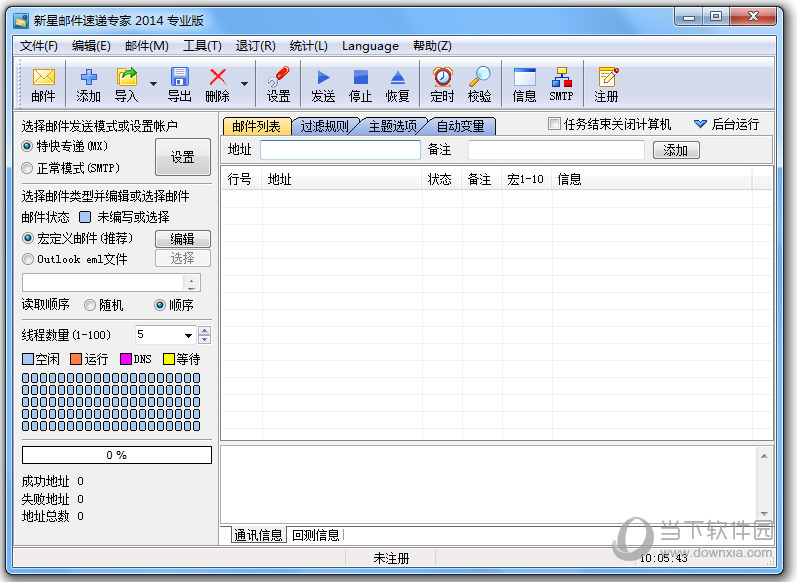Open the 工具(T) menu

pyautogui.click(x=202, y=46)
